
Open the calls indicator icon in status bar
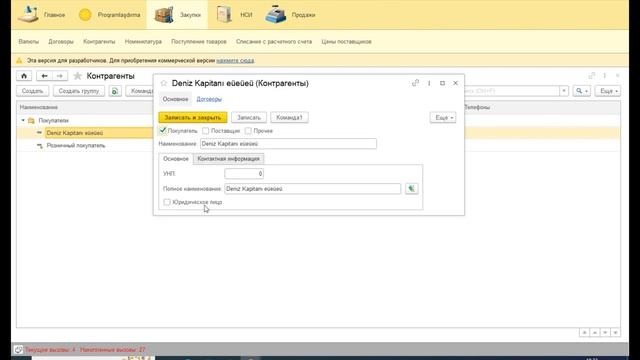pos(18,350)
